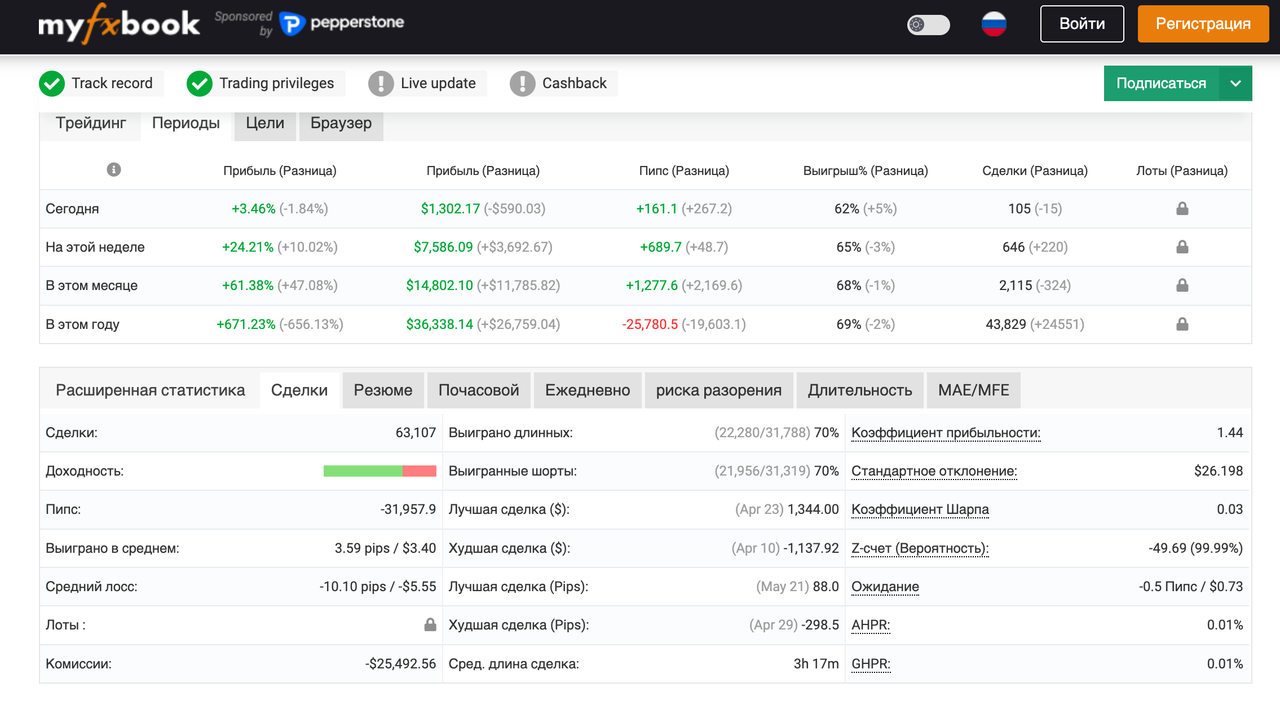Open the Длительность tab
Screen dimensions: 1280x703
[x=860, y=390]
